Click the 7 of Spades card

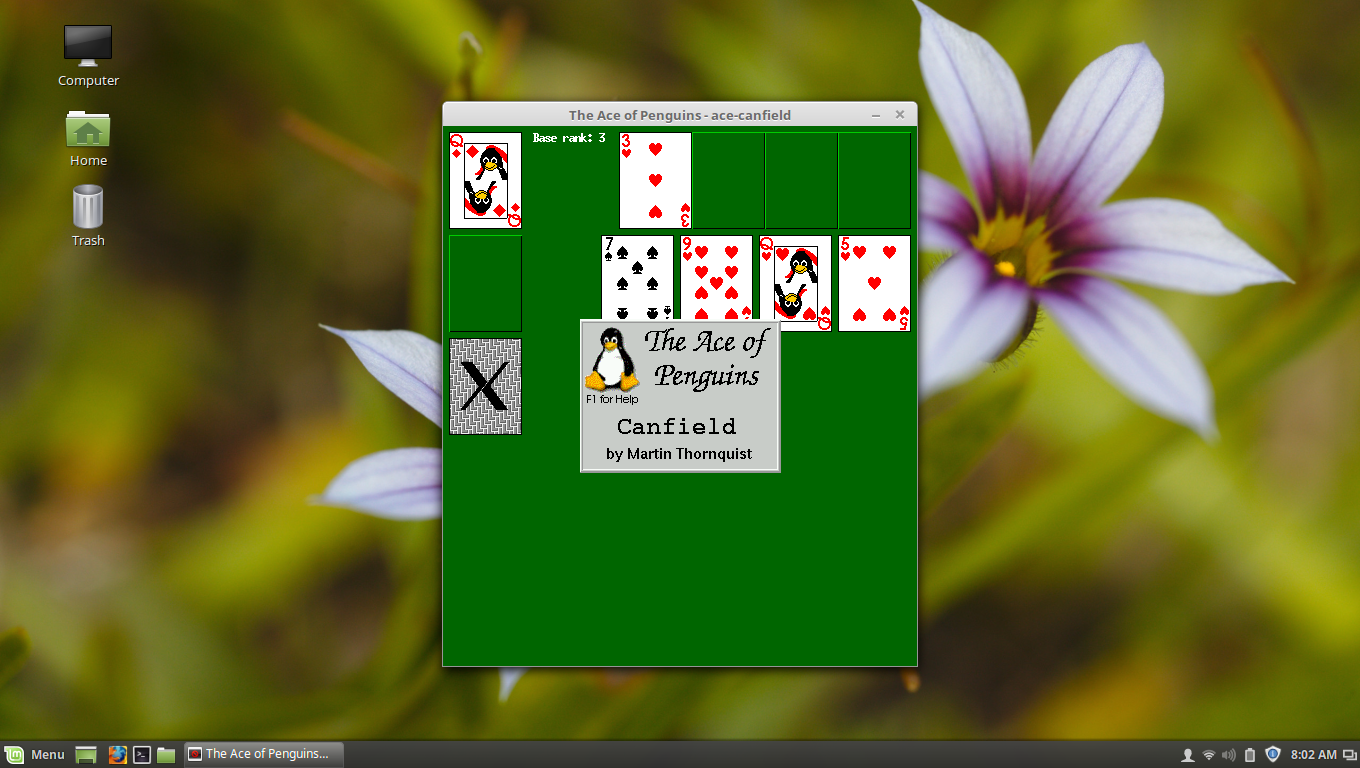click(637, 278)
